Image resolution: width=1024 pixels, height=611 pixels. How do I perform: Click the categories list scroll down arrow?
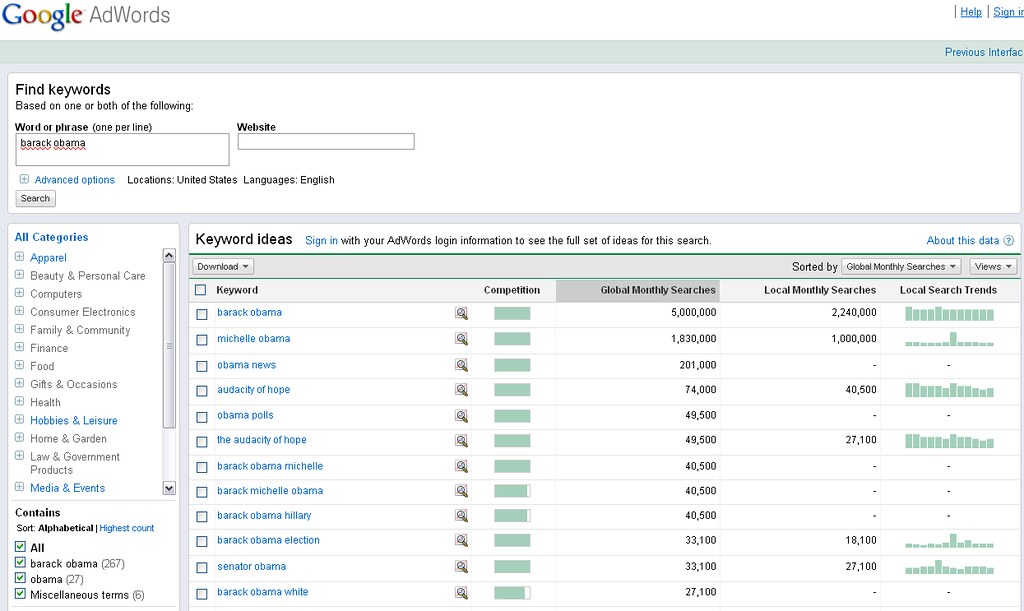pos(169,488)
